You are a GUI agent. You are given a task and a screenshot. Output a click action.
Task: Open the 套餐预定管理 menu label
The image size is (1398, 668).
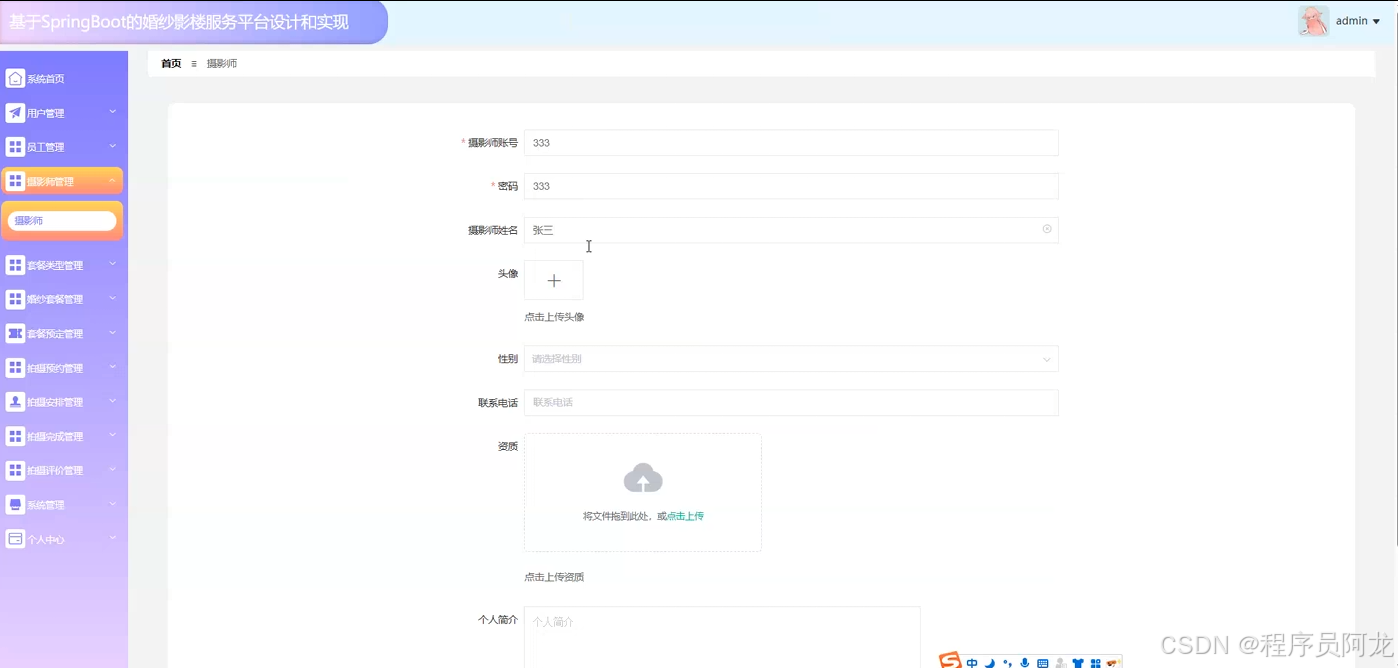[x=55, y=334]
